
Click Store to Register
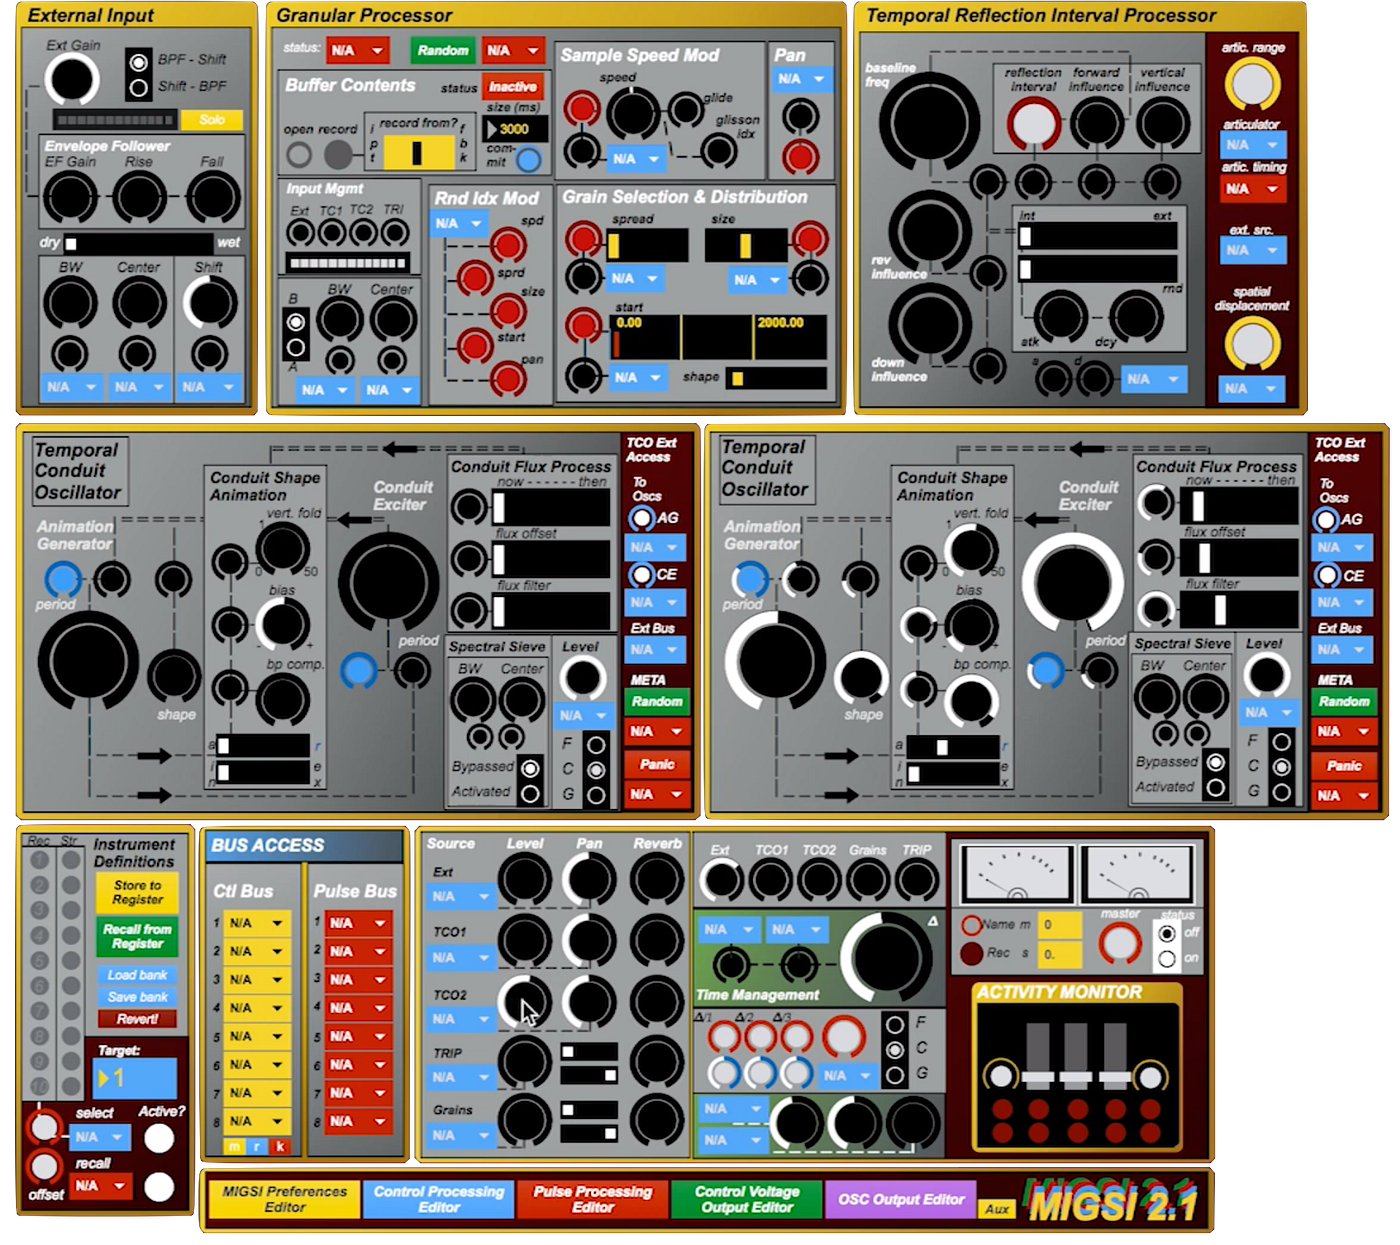click(x=137, y=893)
